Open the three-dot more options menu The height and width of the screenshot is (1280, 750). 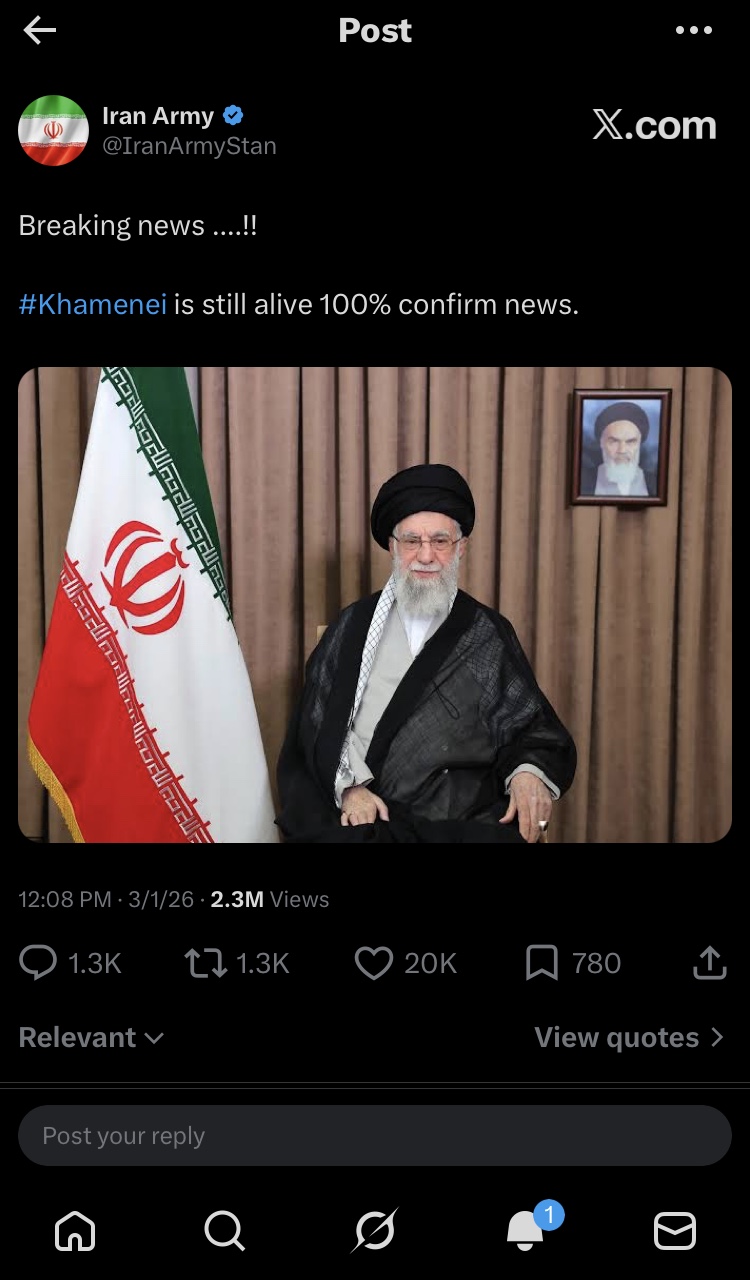tap(694, 30)
